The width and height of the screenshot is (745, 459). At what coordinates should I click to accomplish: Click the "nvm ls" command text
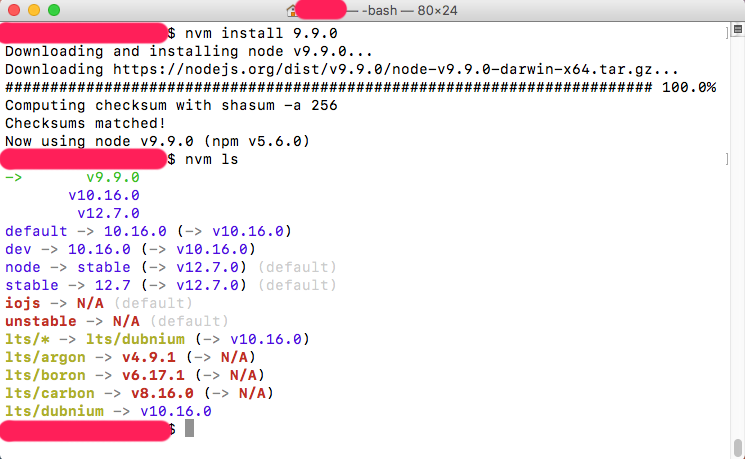[x=211, y=159]
